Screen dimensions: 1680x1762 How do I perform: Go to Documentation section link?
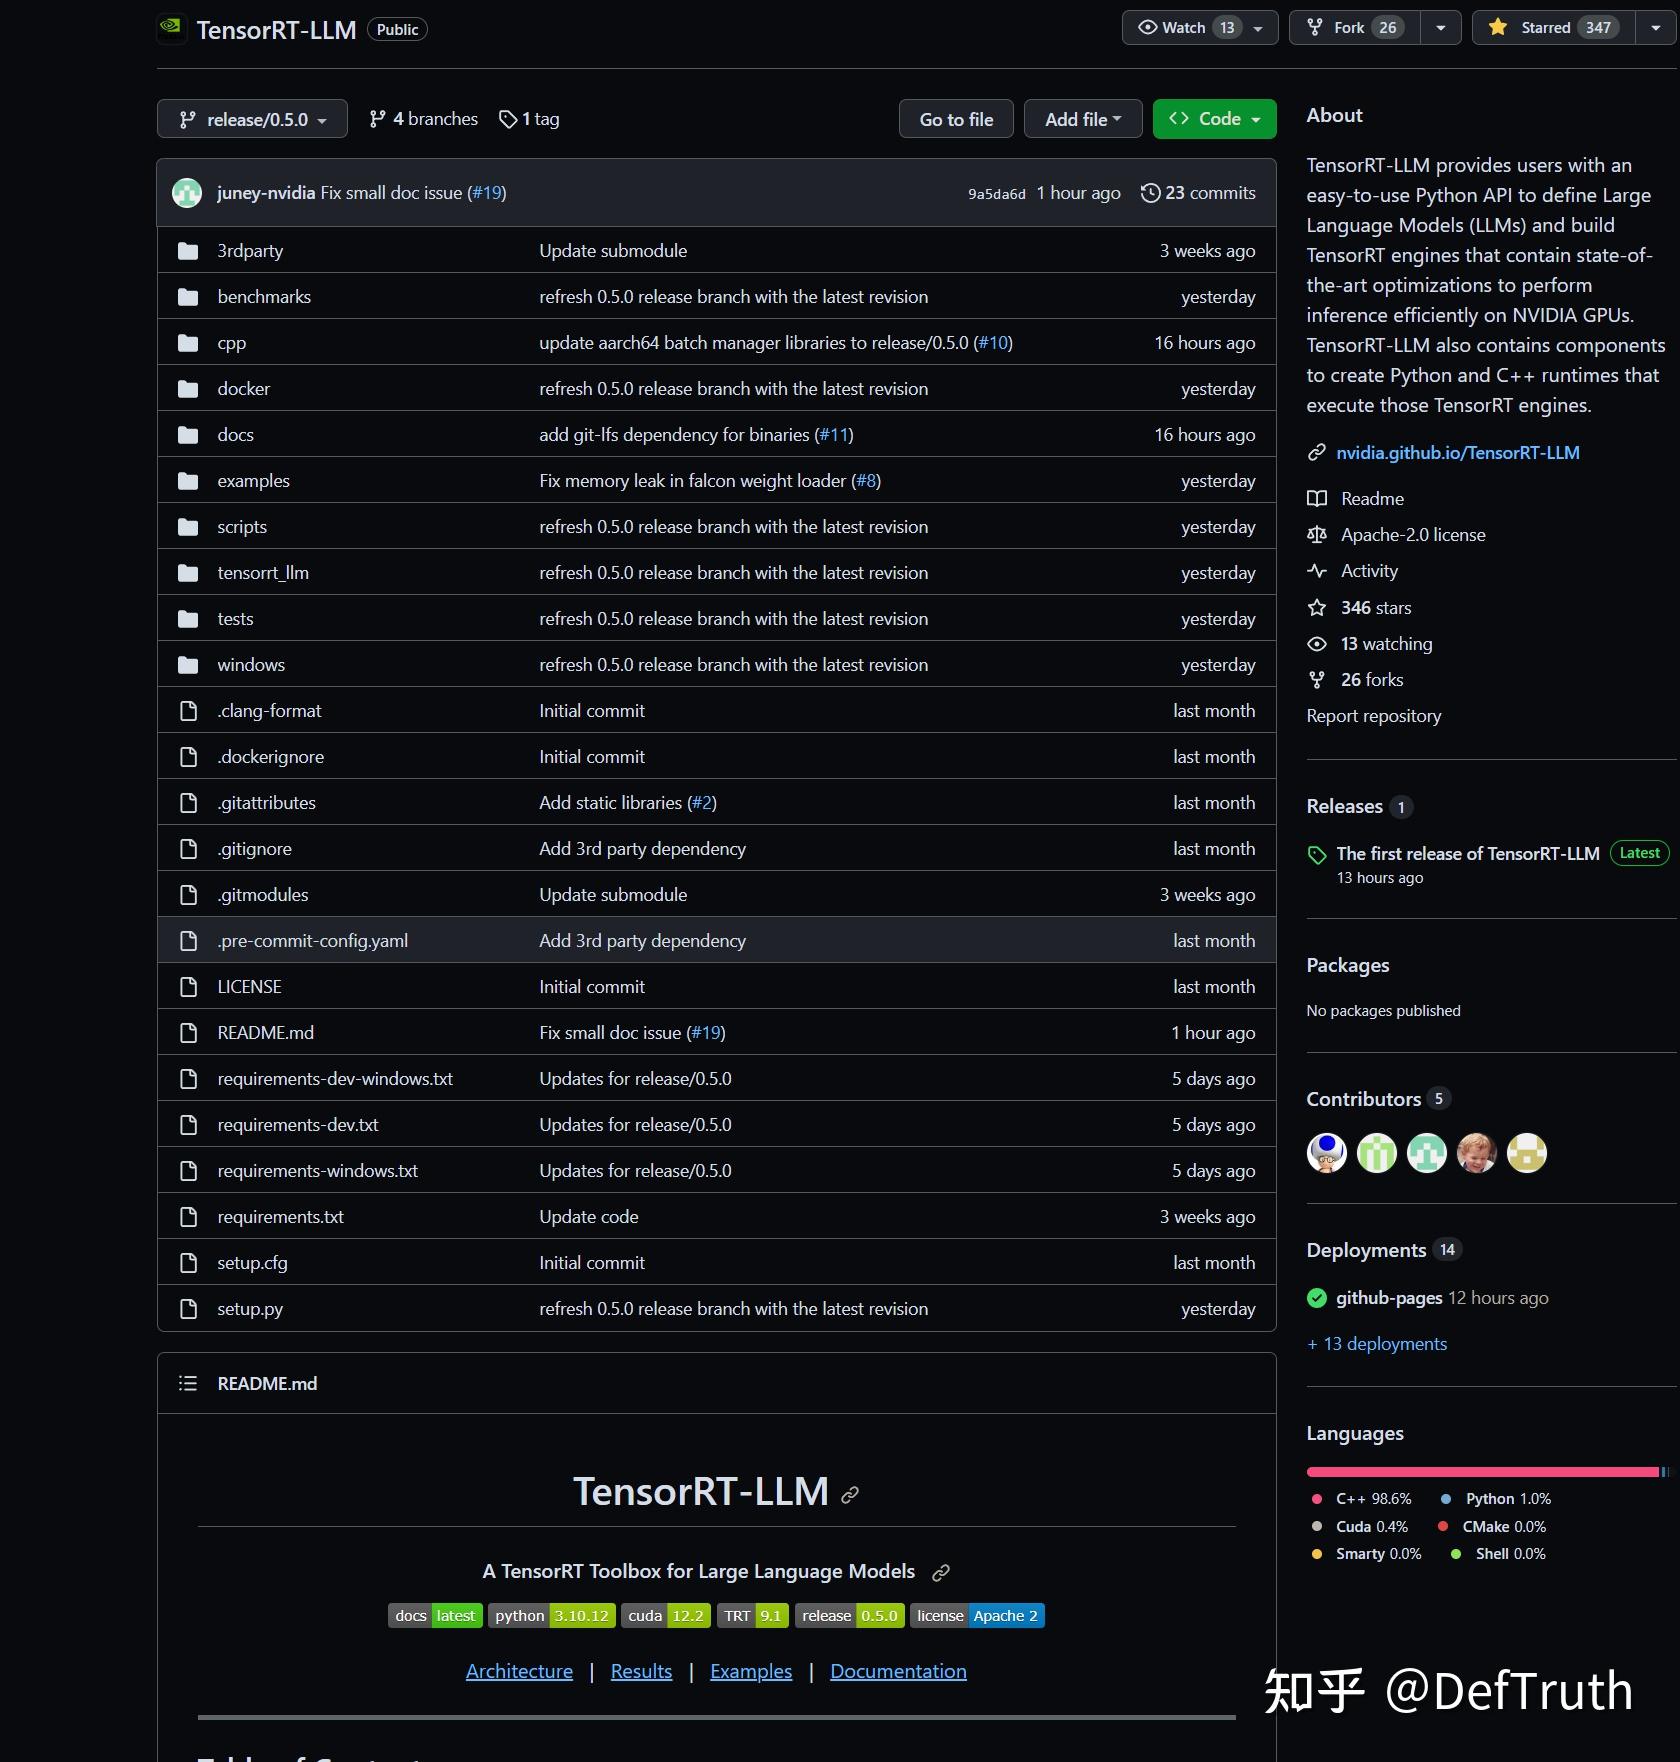coord(898,1672)
